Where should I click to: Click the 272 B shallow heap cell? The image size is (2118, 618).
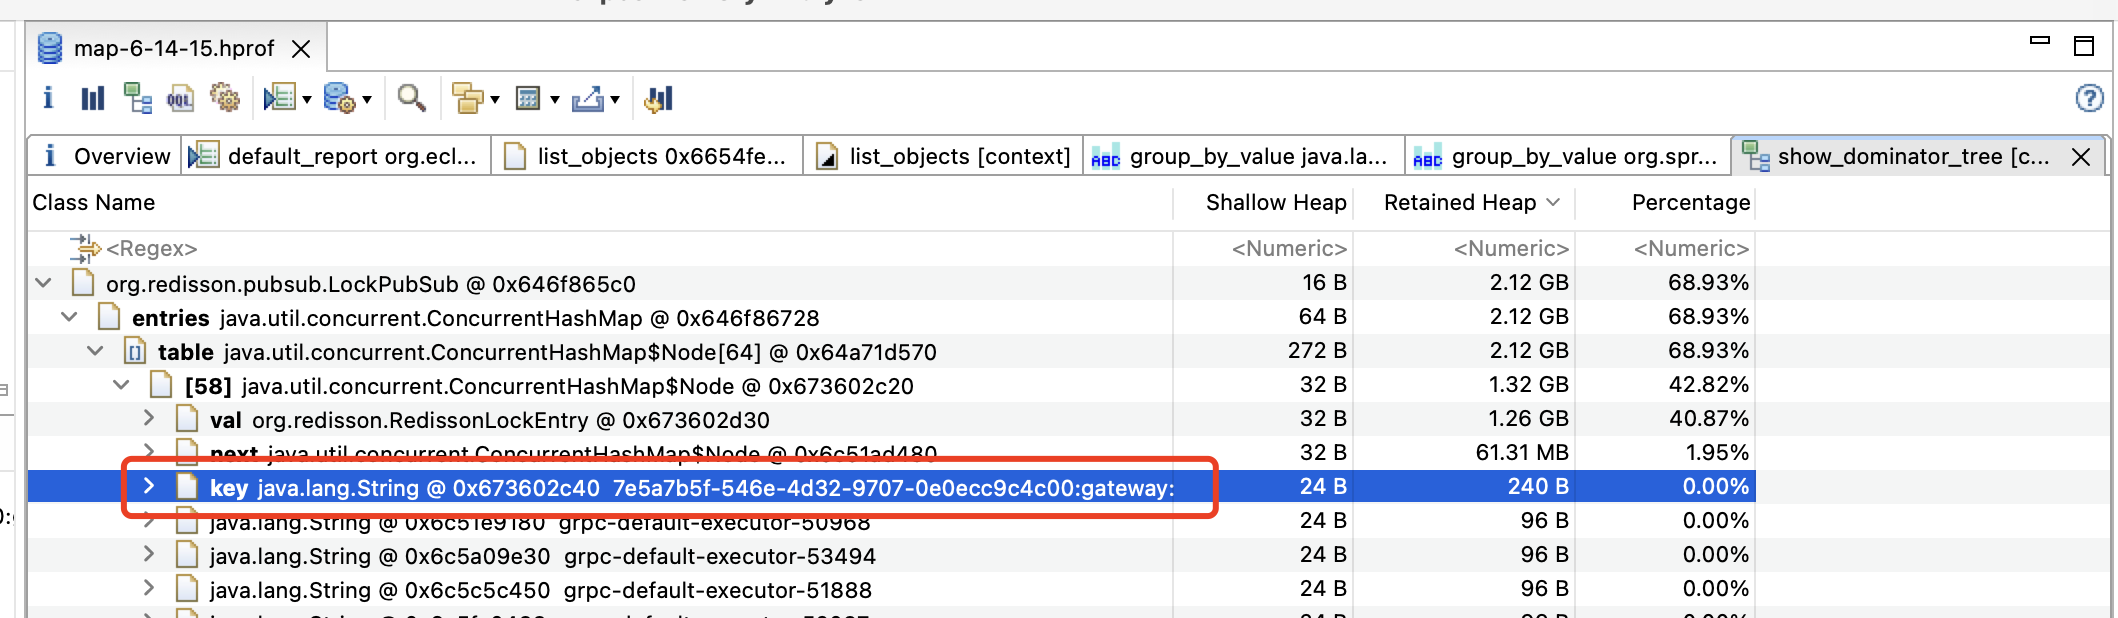tap(1317, 351)
